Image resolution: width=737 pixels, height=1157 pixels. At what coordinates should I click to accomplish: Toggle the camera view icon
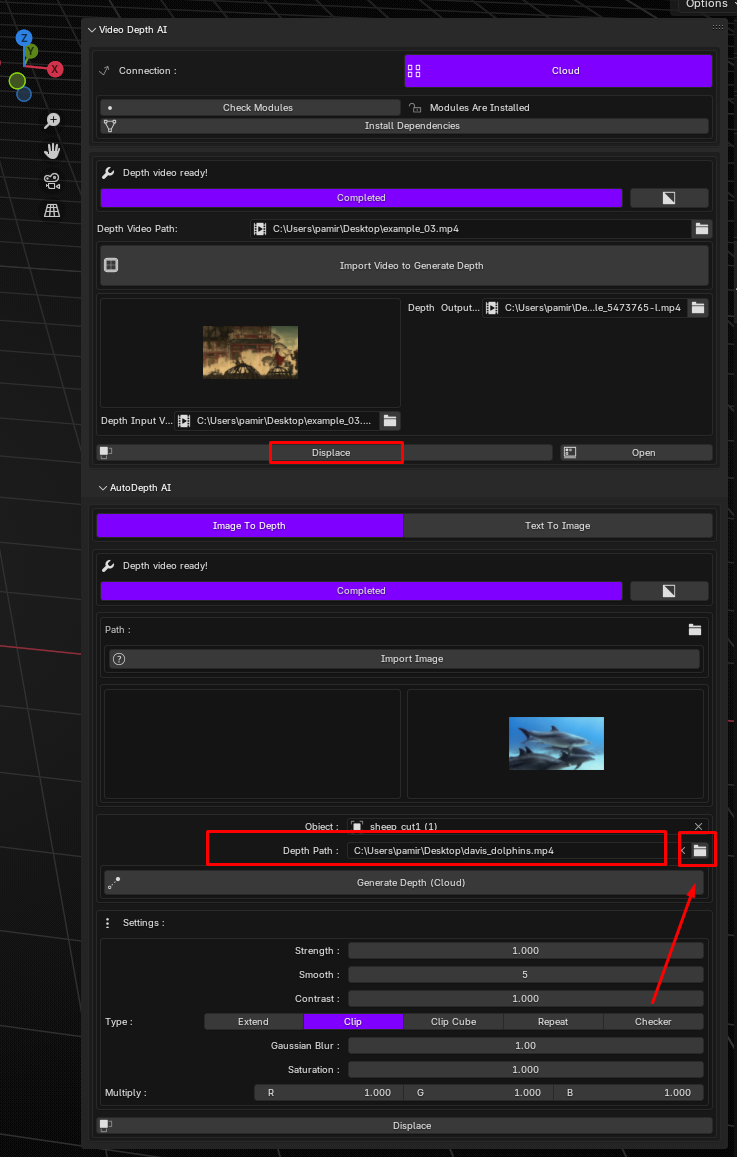[x=52, y=181]
